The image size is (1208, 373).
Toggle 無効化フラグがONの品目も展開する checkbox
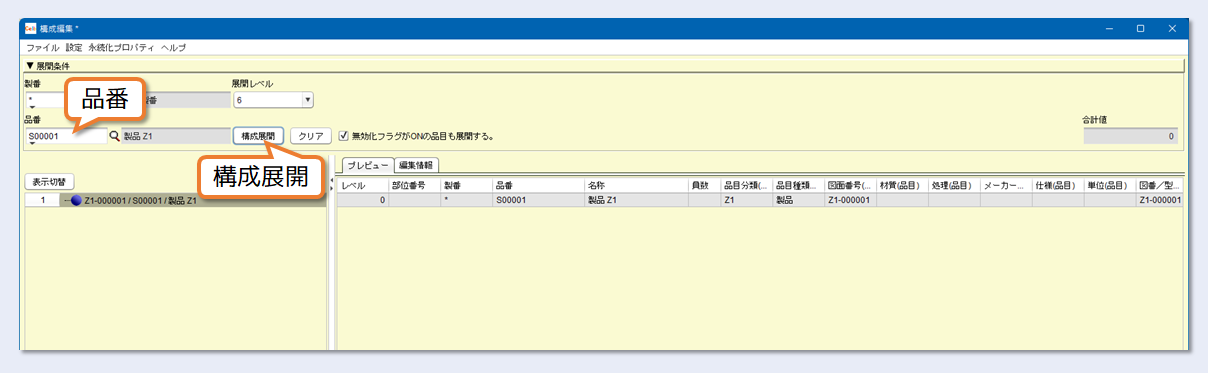click(x=343, y=136)
